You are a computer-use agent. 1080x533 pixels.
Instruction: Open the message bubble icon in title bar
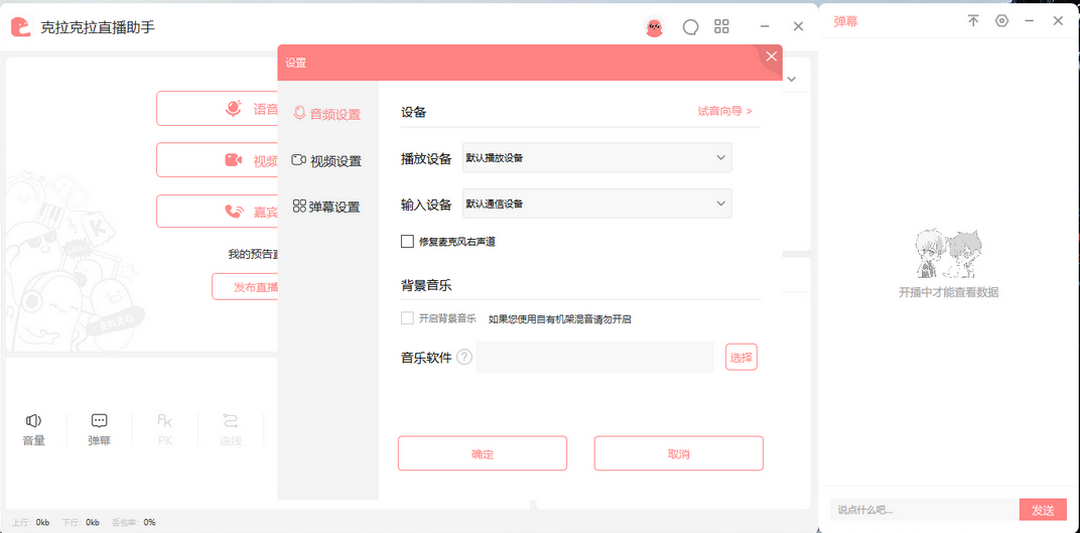690,28
